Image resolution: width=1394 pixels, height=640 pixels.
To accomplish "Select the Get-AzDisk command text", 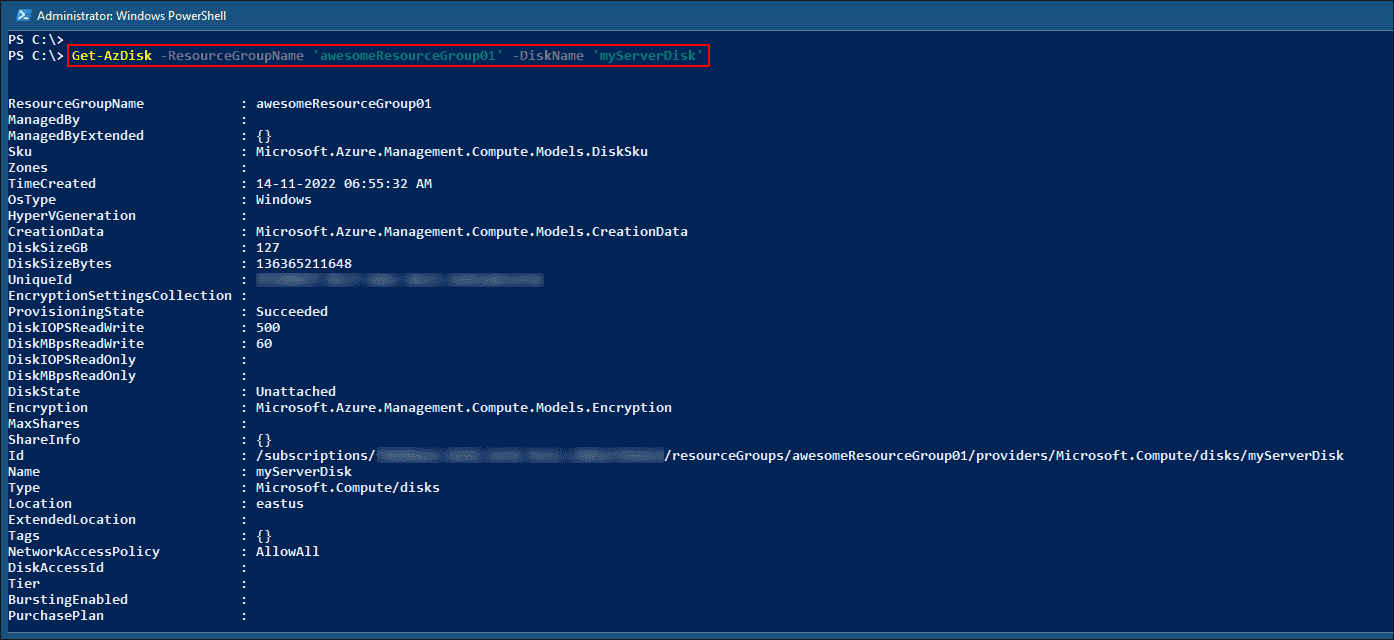I will click(111, 55).
